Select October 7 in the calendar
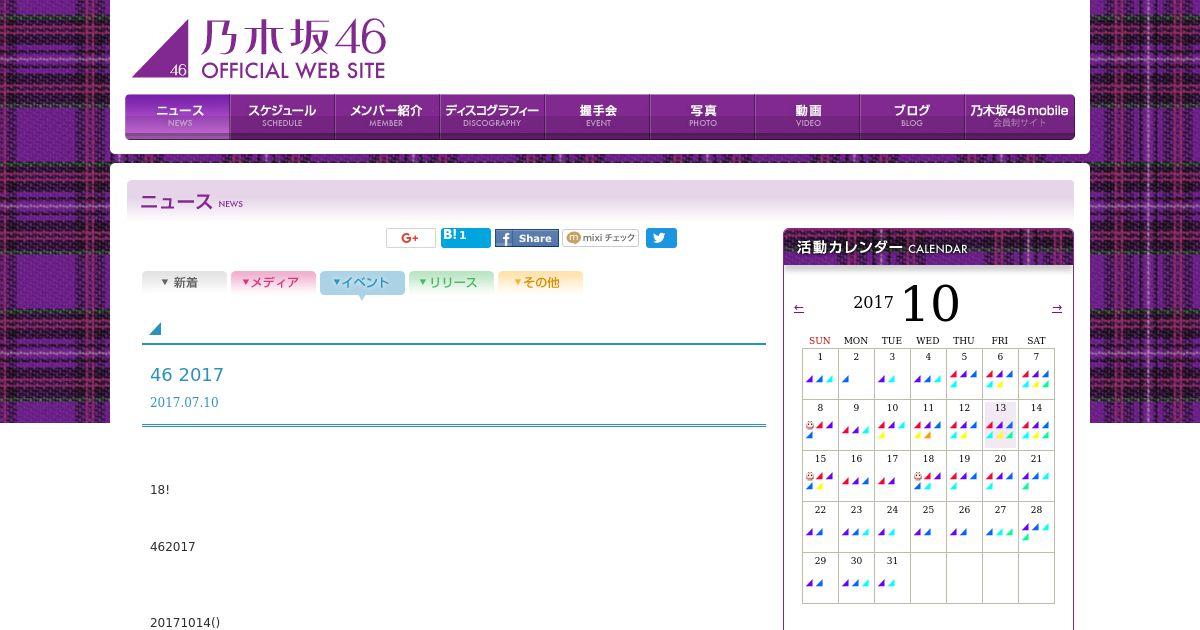 pos(1036,373)
